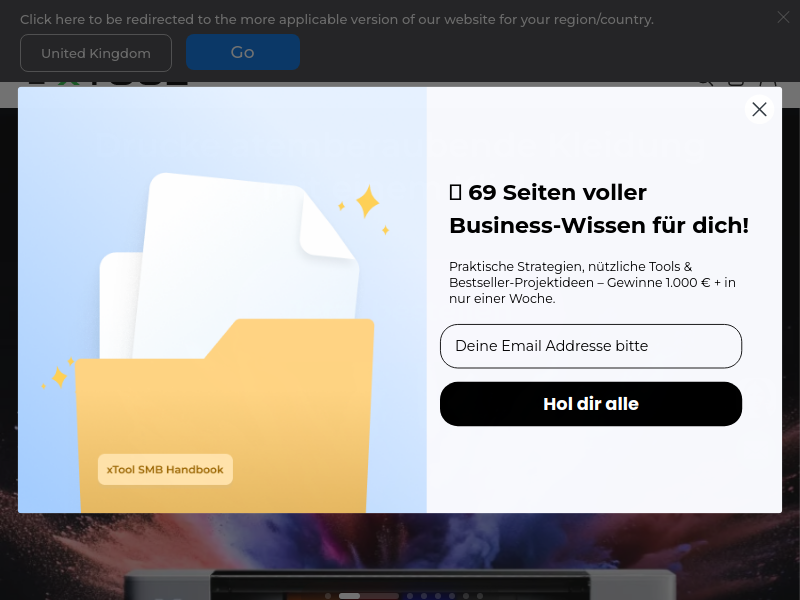
Task: Click the Praktische Strategien description text
Action: point(592,282)
